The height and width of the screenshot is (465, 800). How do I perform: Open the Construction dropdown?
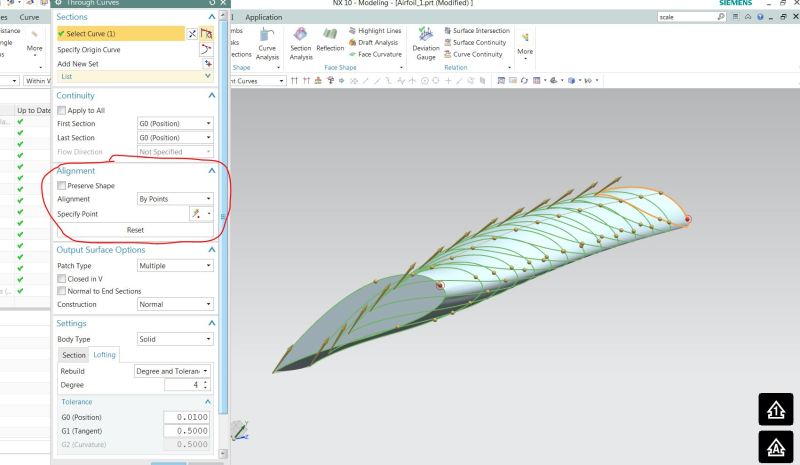pyautogui.click(x=175, y=304)
